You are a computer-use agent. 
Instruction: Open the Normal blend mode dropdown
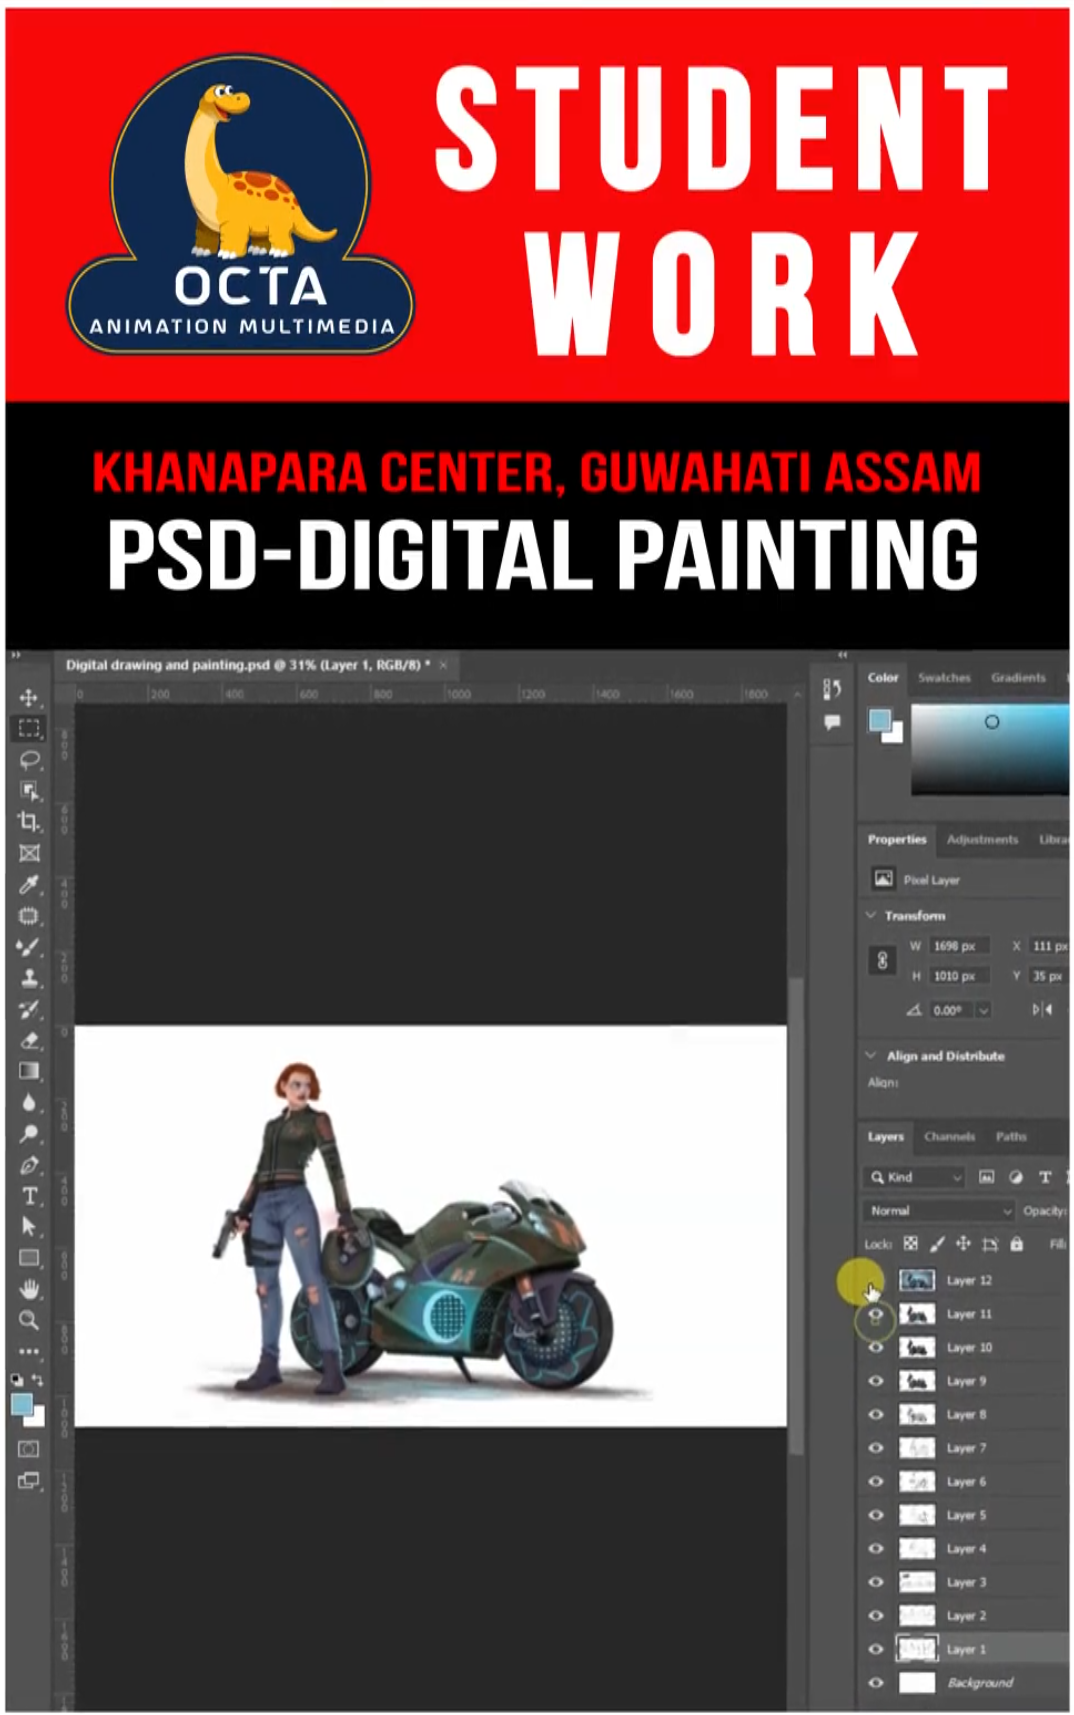[939, 1211]
